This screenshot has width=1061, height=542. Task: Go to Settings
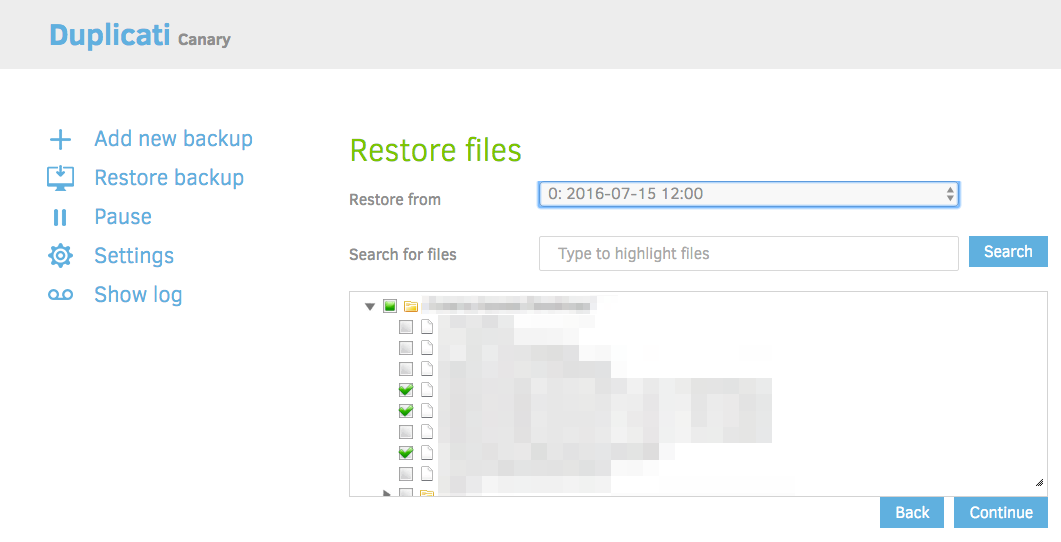click(x=134, y=256)
